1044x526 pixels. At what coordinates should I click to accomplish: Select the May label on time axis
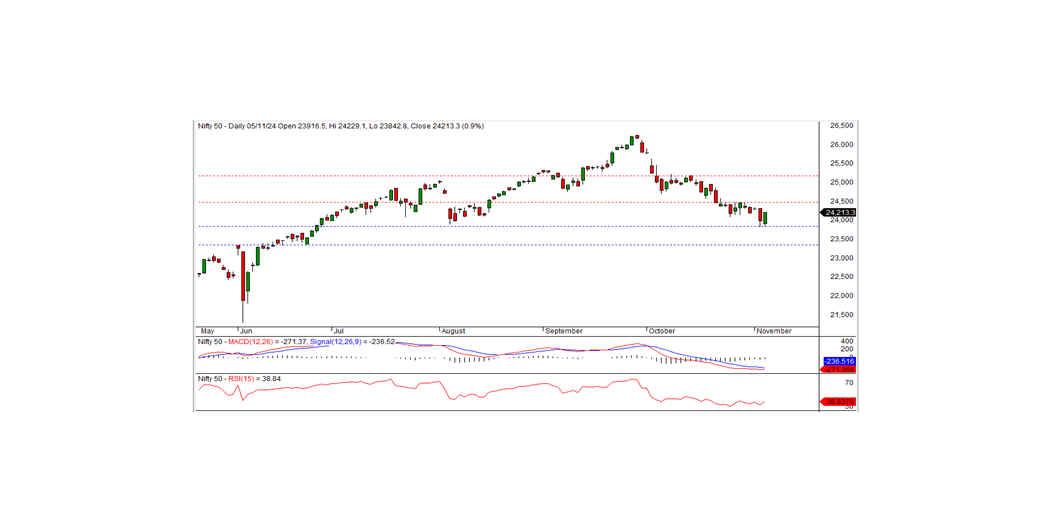[x=208, y=331]
